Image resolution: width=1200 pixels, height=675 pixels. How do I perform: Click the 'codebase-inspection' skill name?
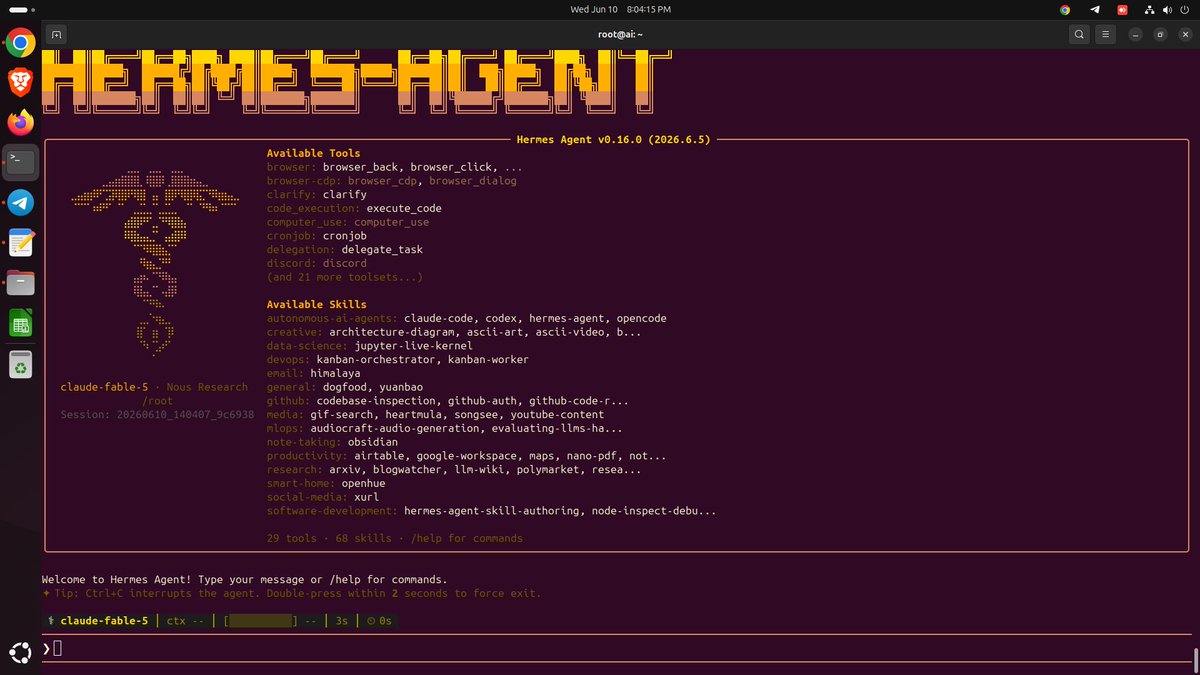[376, 400]
